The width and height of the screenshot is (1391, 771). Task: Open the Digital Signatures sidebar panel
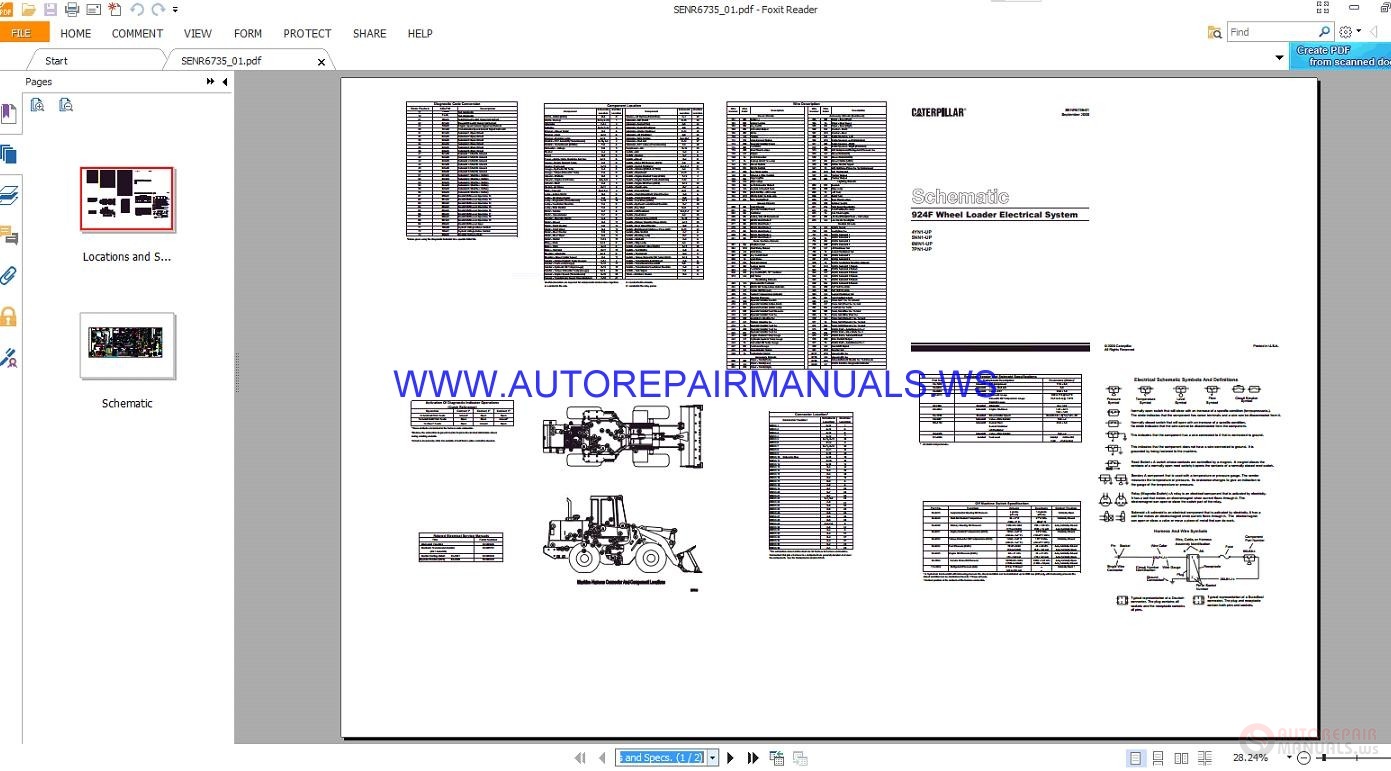coord(9,358)
